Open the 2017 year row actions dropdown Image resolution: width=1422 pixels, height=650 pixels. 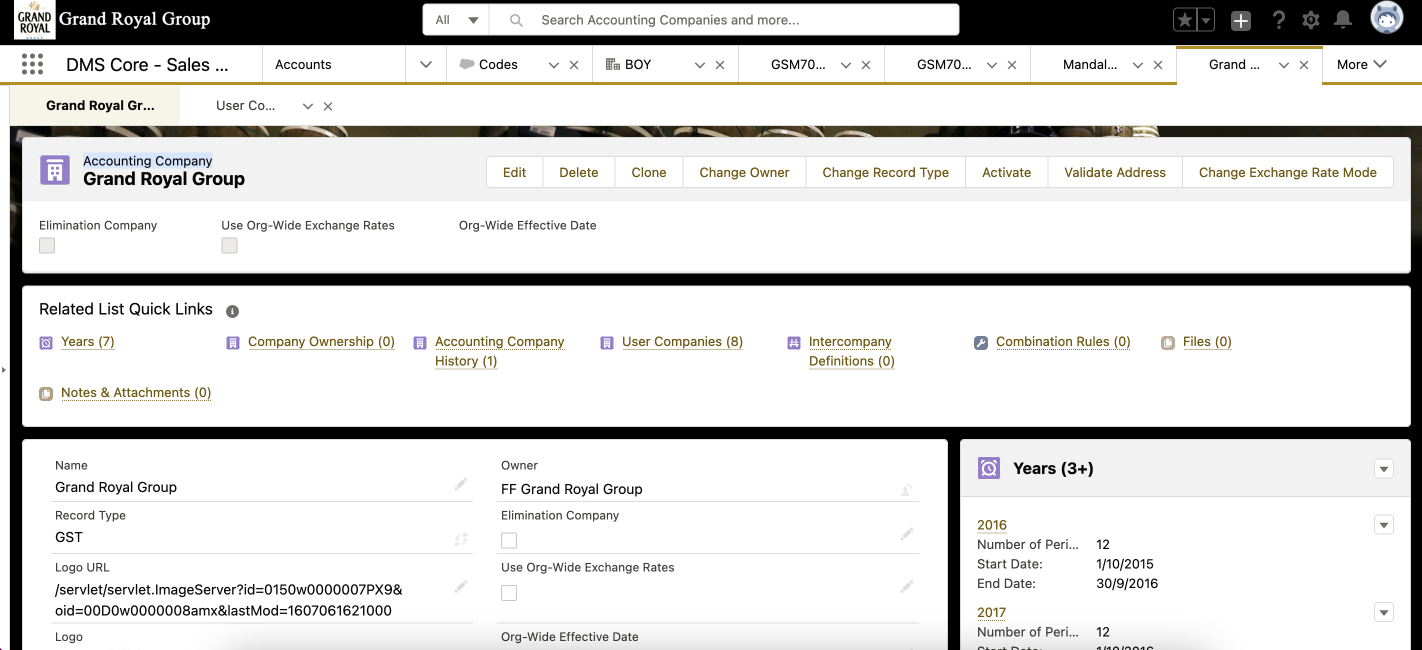1384,613
